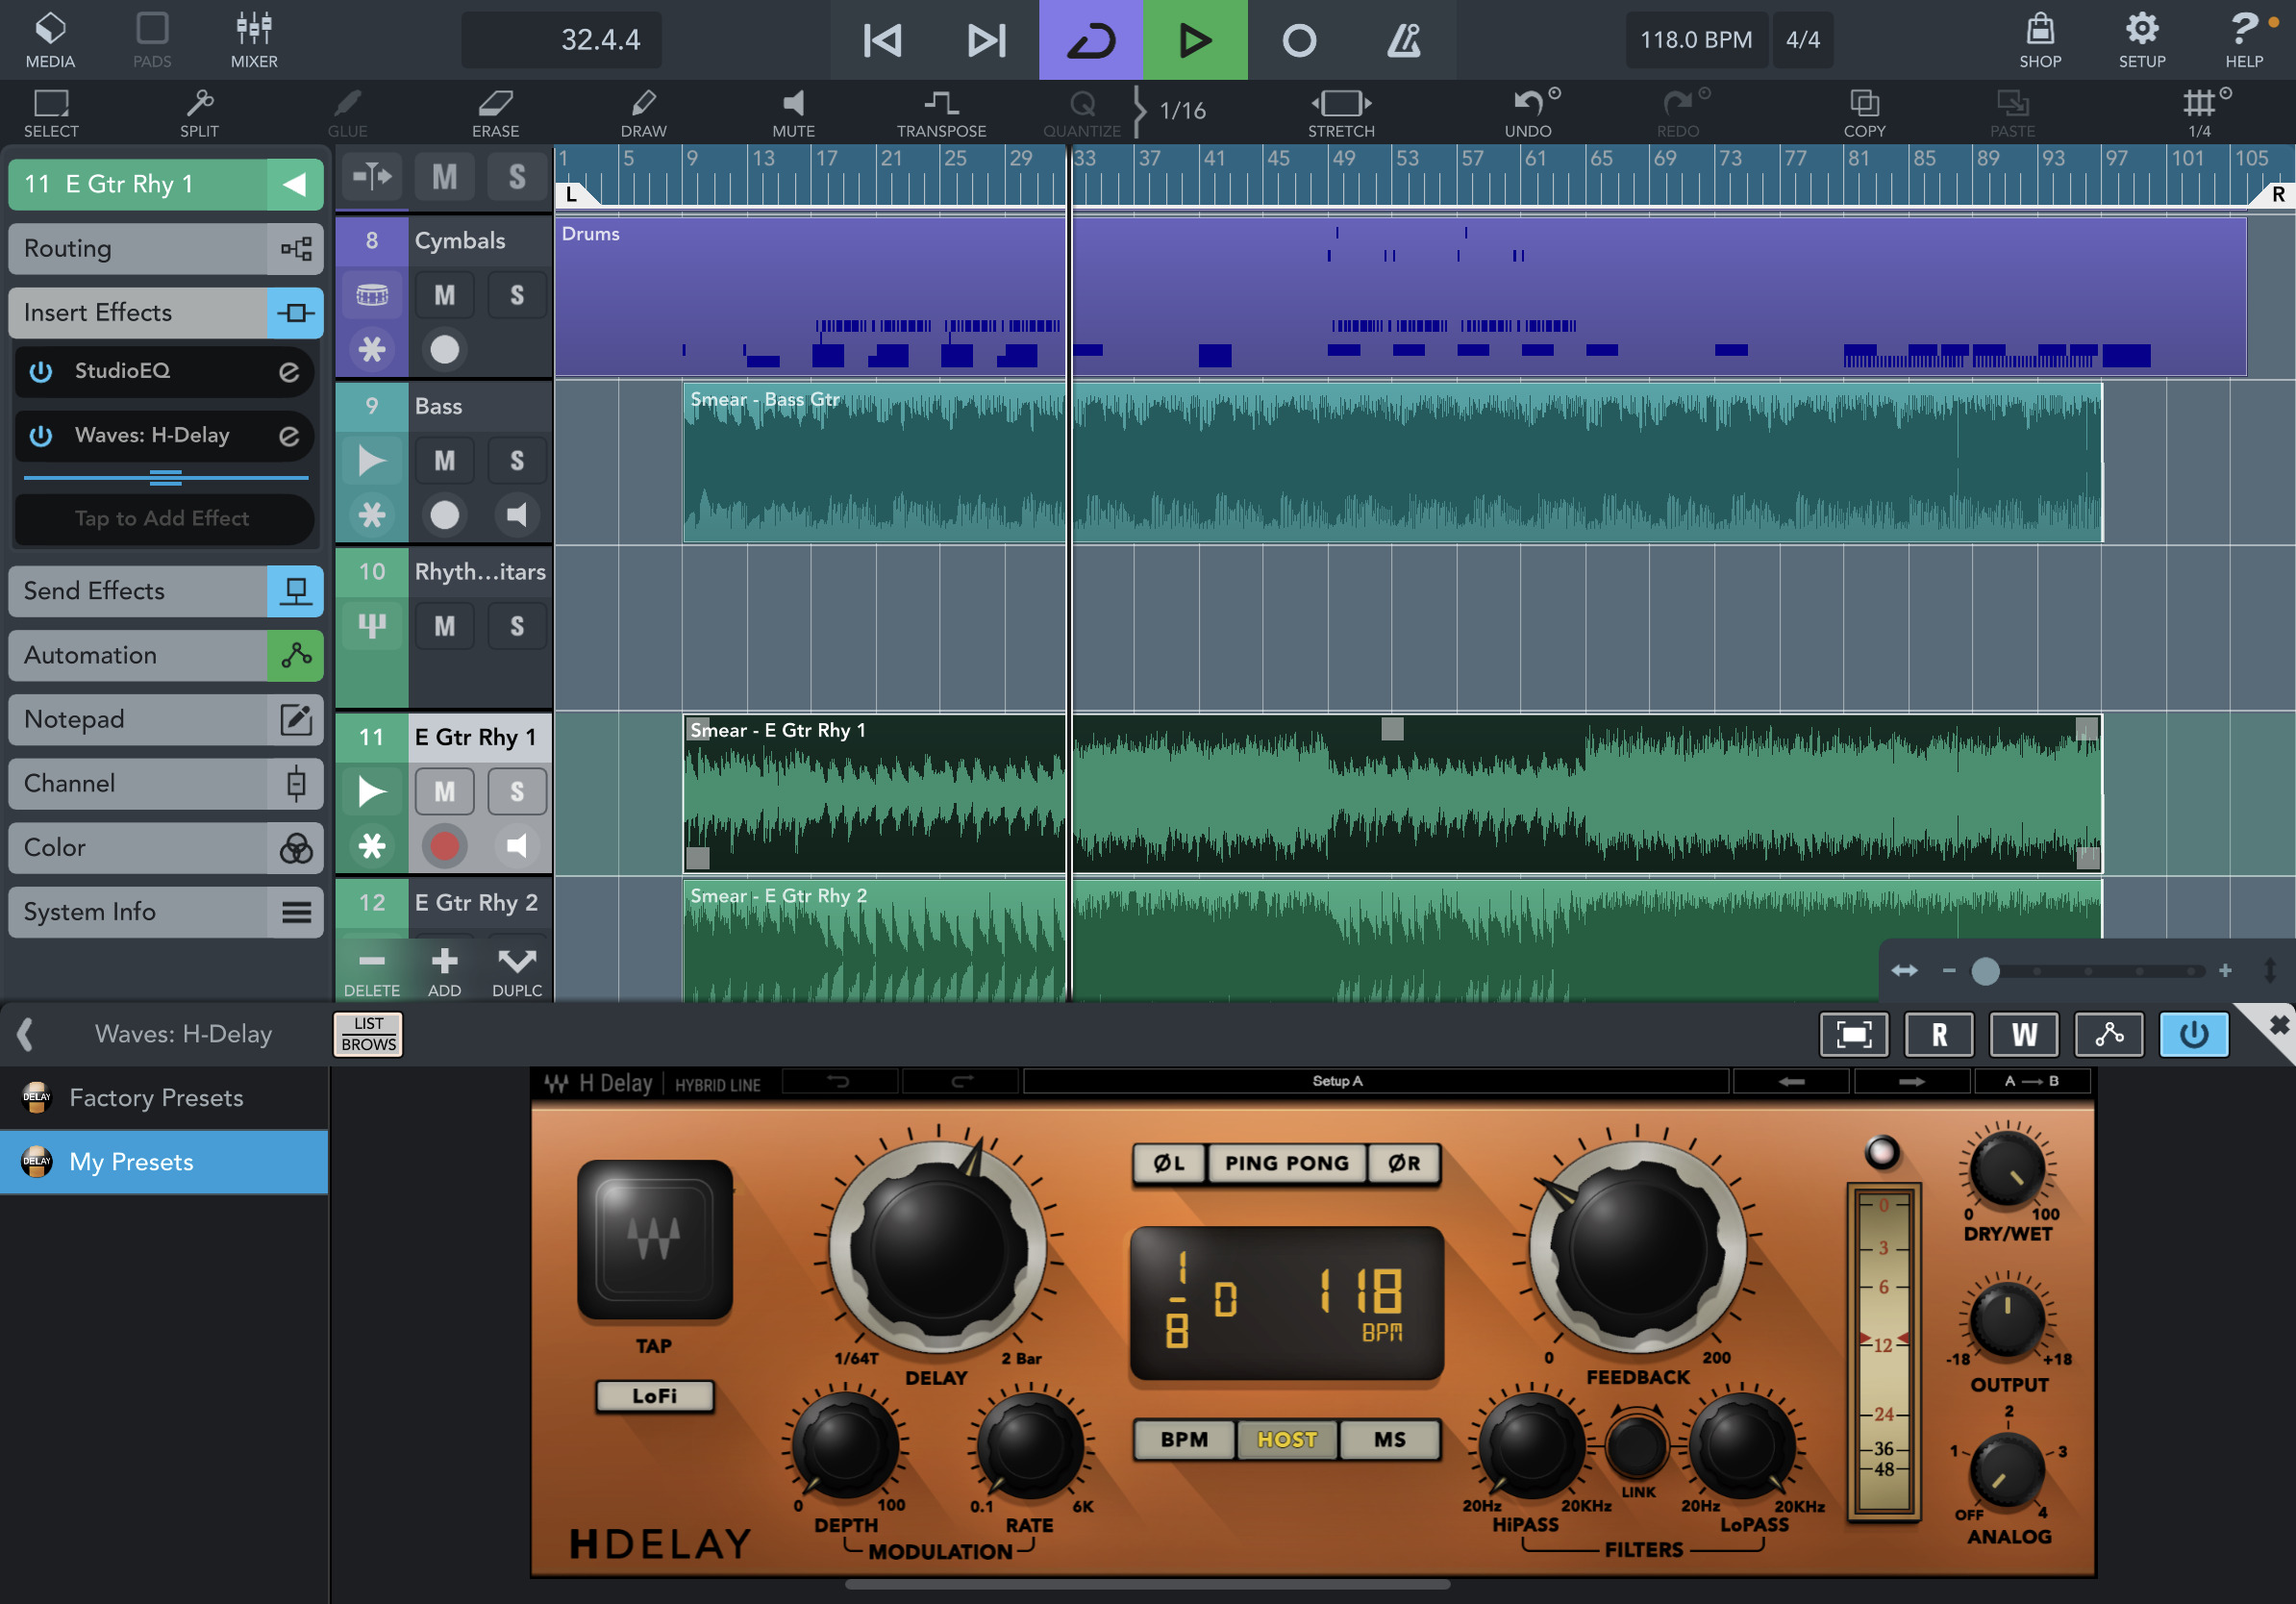Open the Rhythm Guitars group track icon

pyautogui.click(x=372, y=626)
